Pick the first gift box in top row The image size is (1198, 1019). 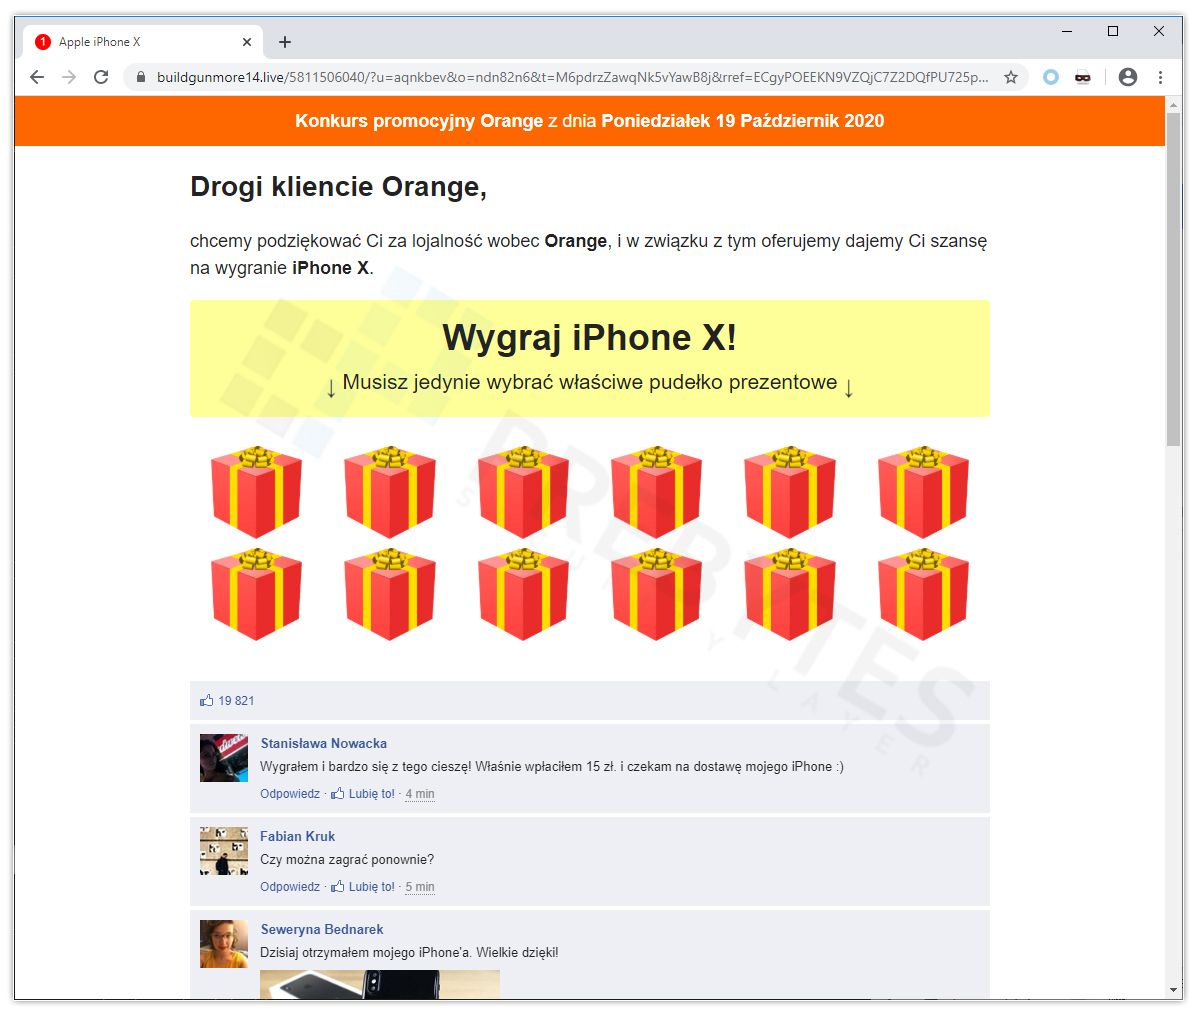pos(256,492)
